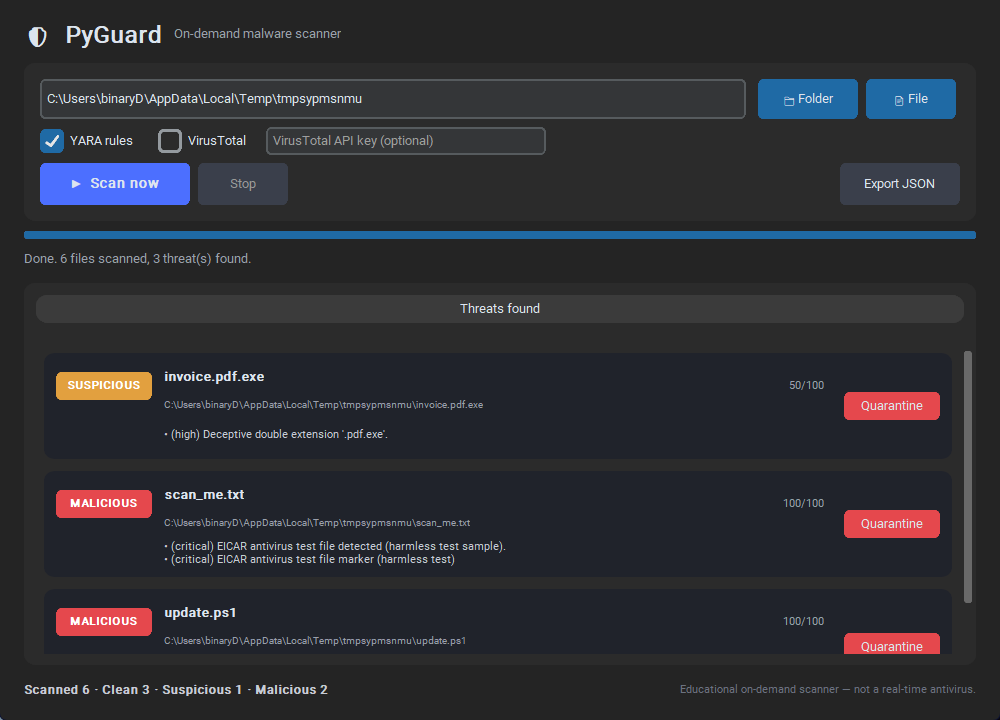This screenshot has width=1000, height=720.
Task: Click the MALICIOUS badge for update.ps1
Action: (104, 621)
